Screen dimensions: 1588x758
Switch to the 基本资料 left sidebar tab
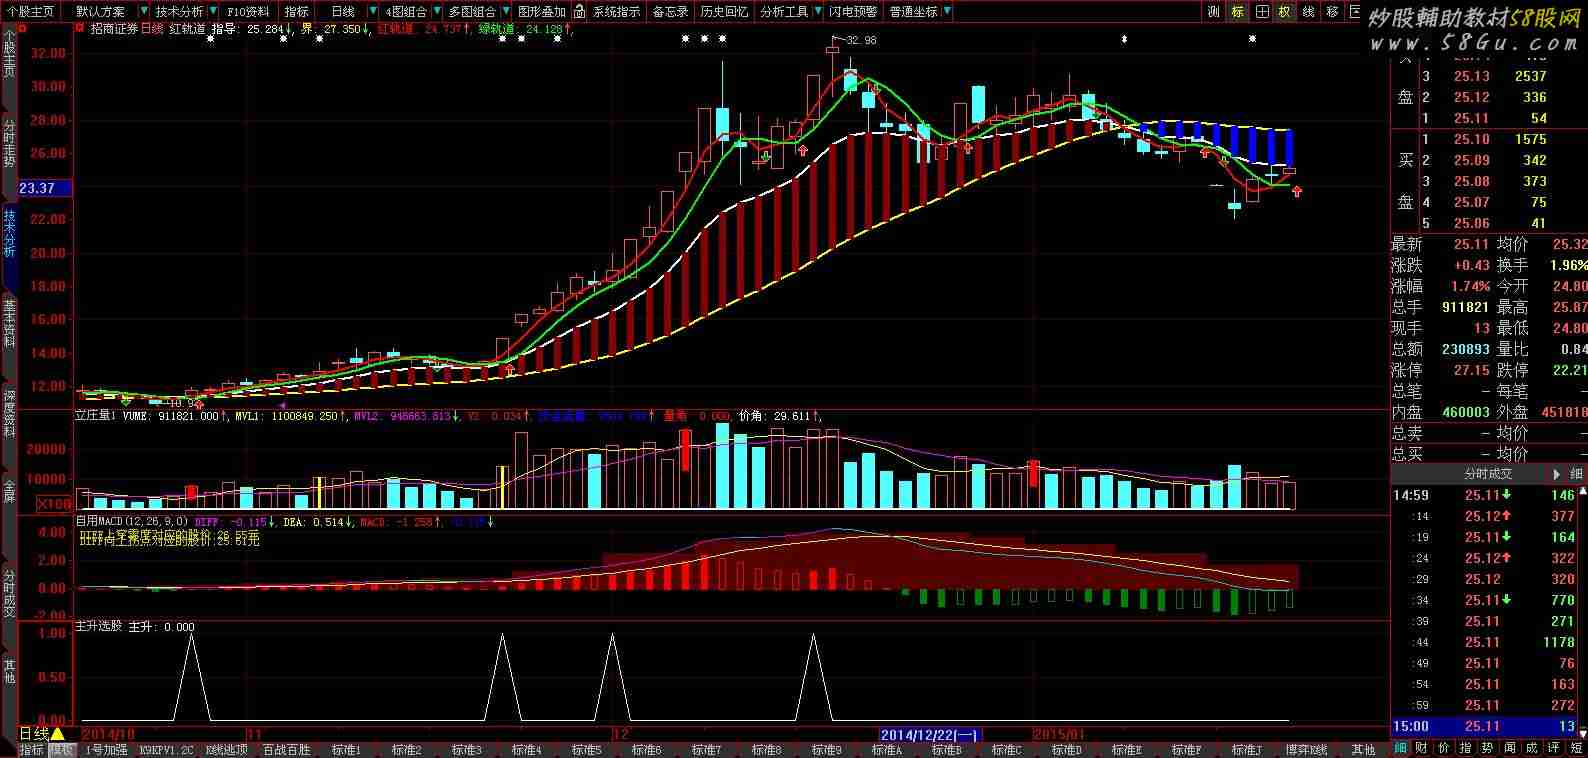(9, 322)
